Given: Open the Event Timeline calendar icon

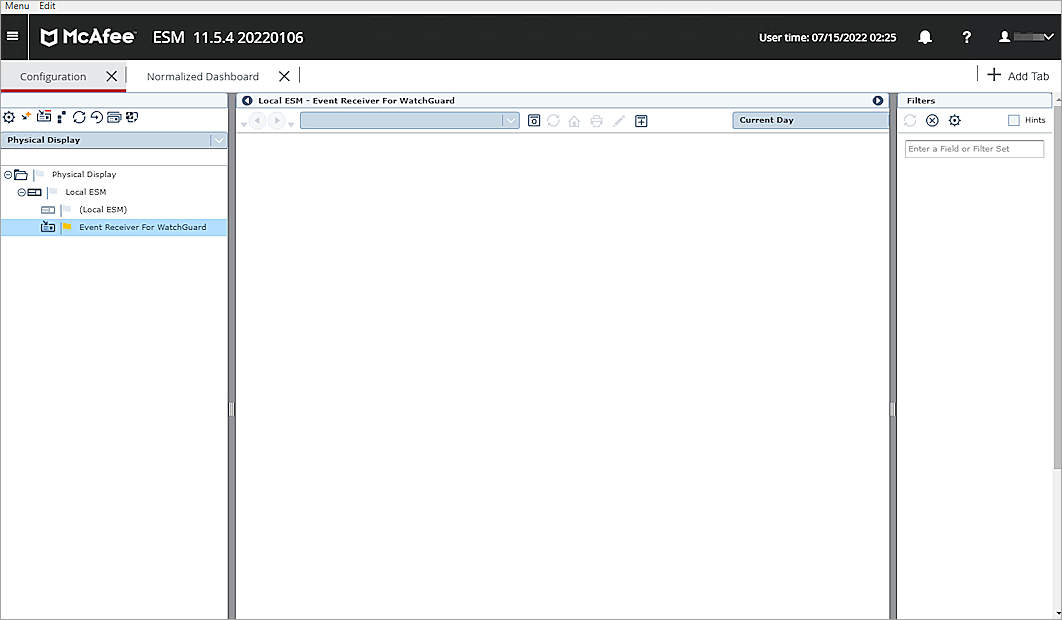Looking at the screenshot, I should [x=534, y=120].
